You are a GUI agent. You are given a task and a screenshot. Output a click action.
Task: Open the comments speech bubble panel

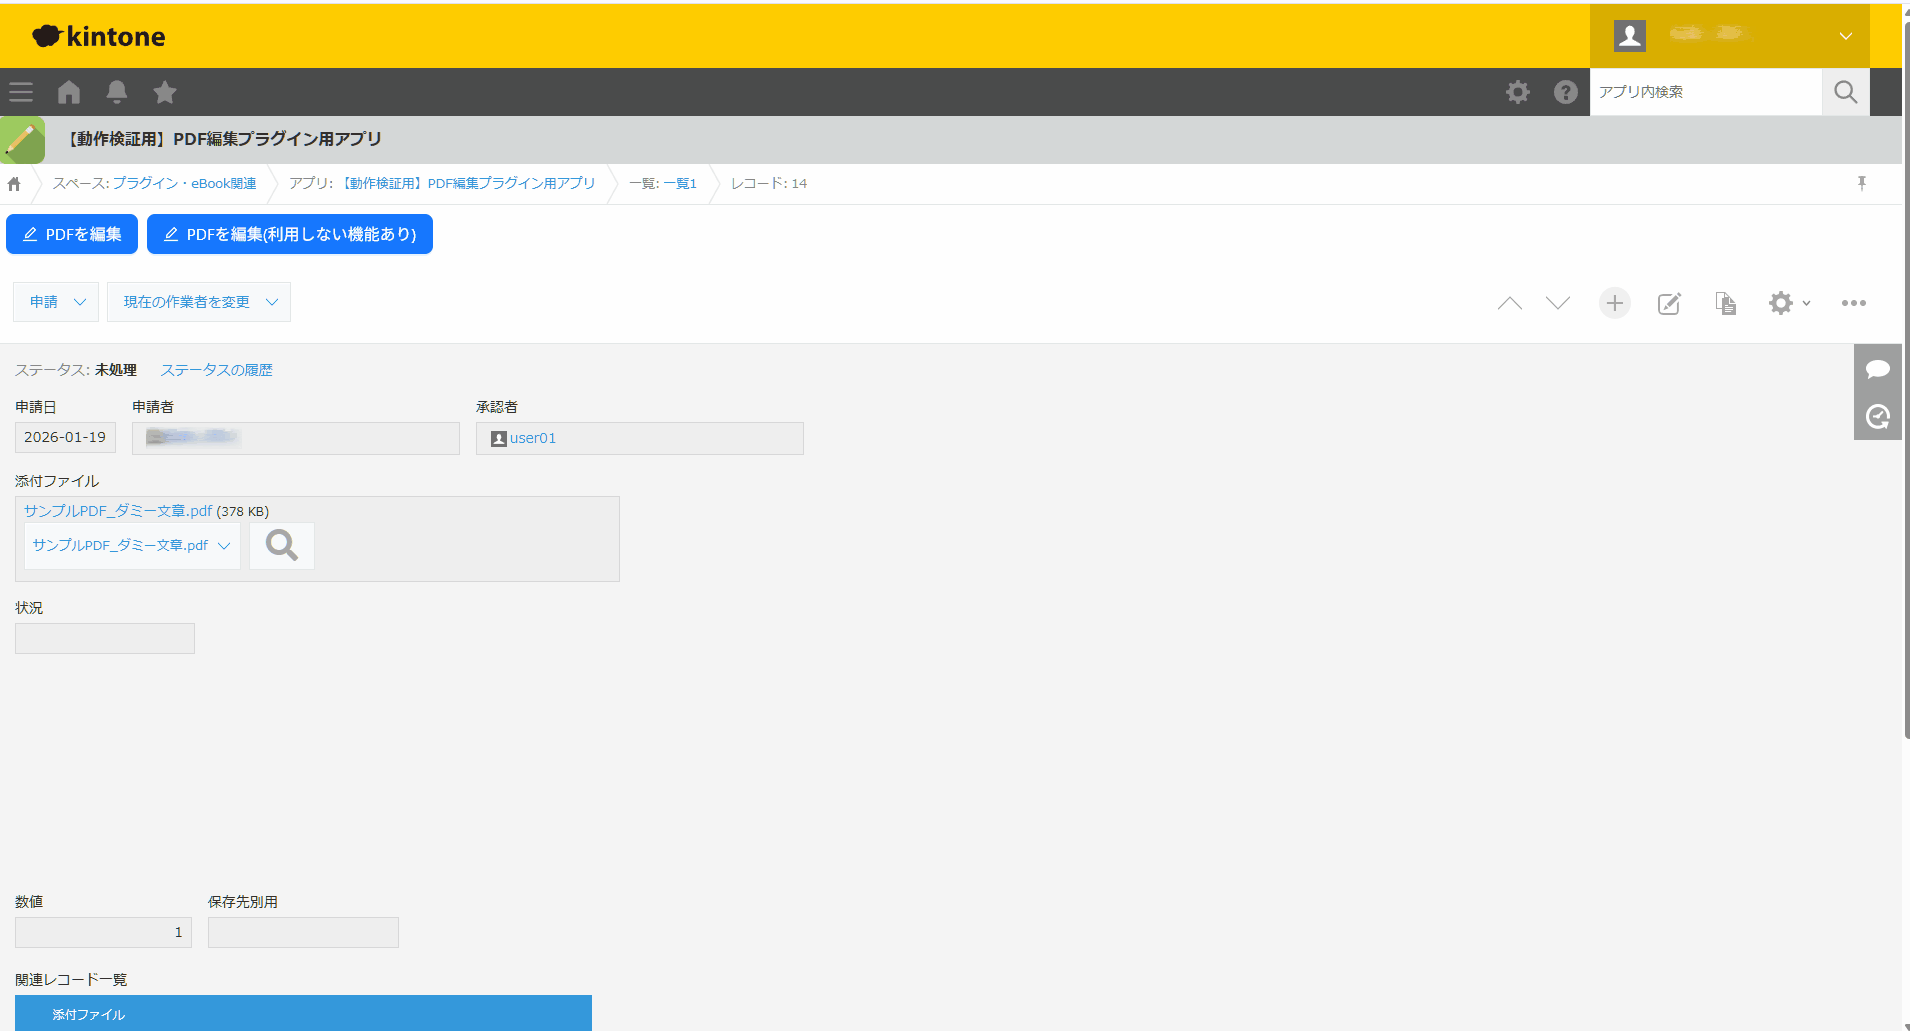click(x=1877, y=369)
